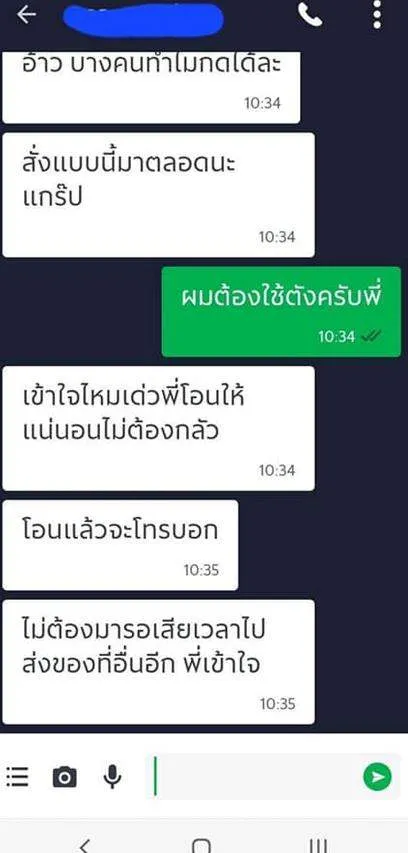Tap the blue-redacted contact name header
This screenshot has height=853, width=408.
[144, 18]
